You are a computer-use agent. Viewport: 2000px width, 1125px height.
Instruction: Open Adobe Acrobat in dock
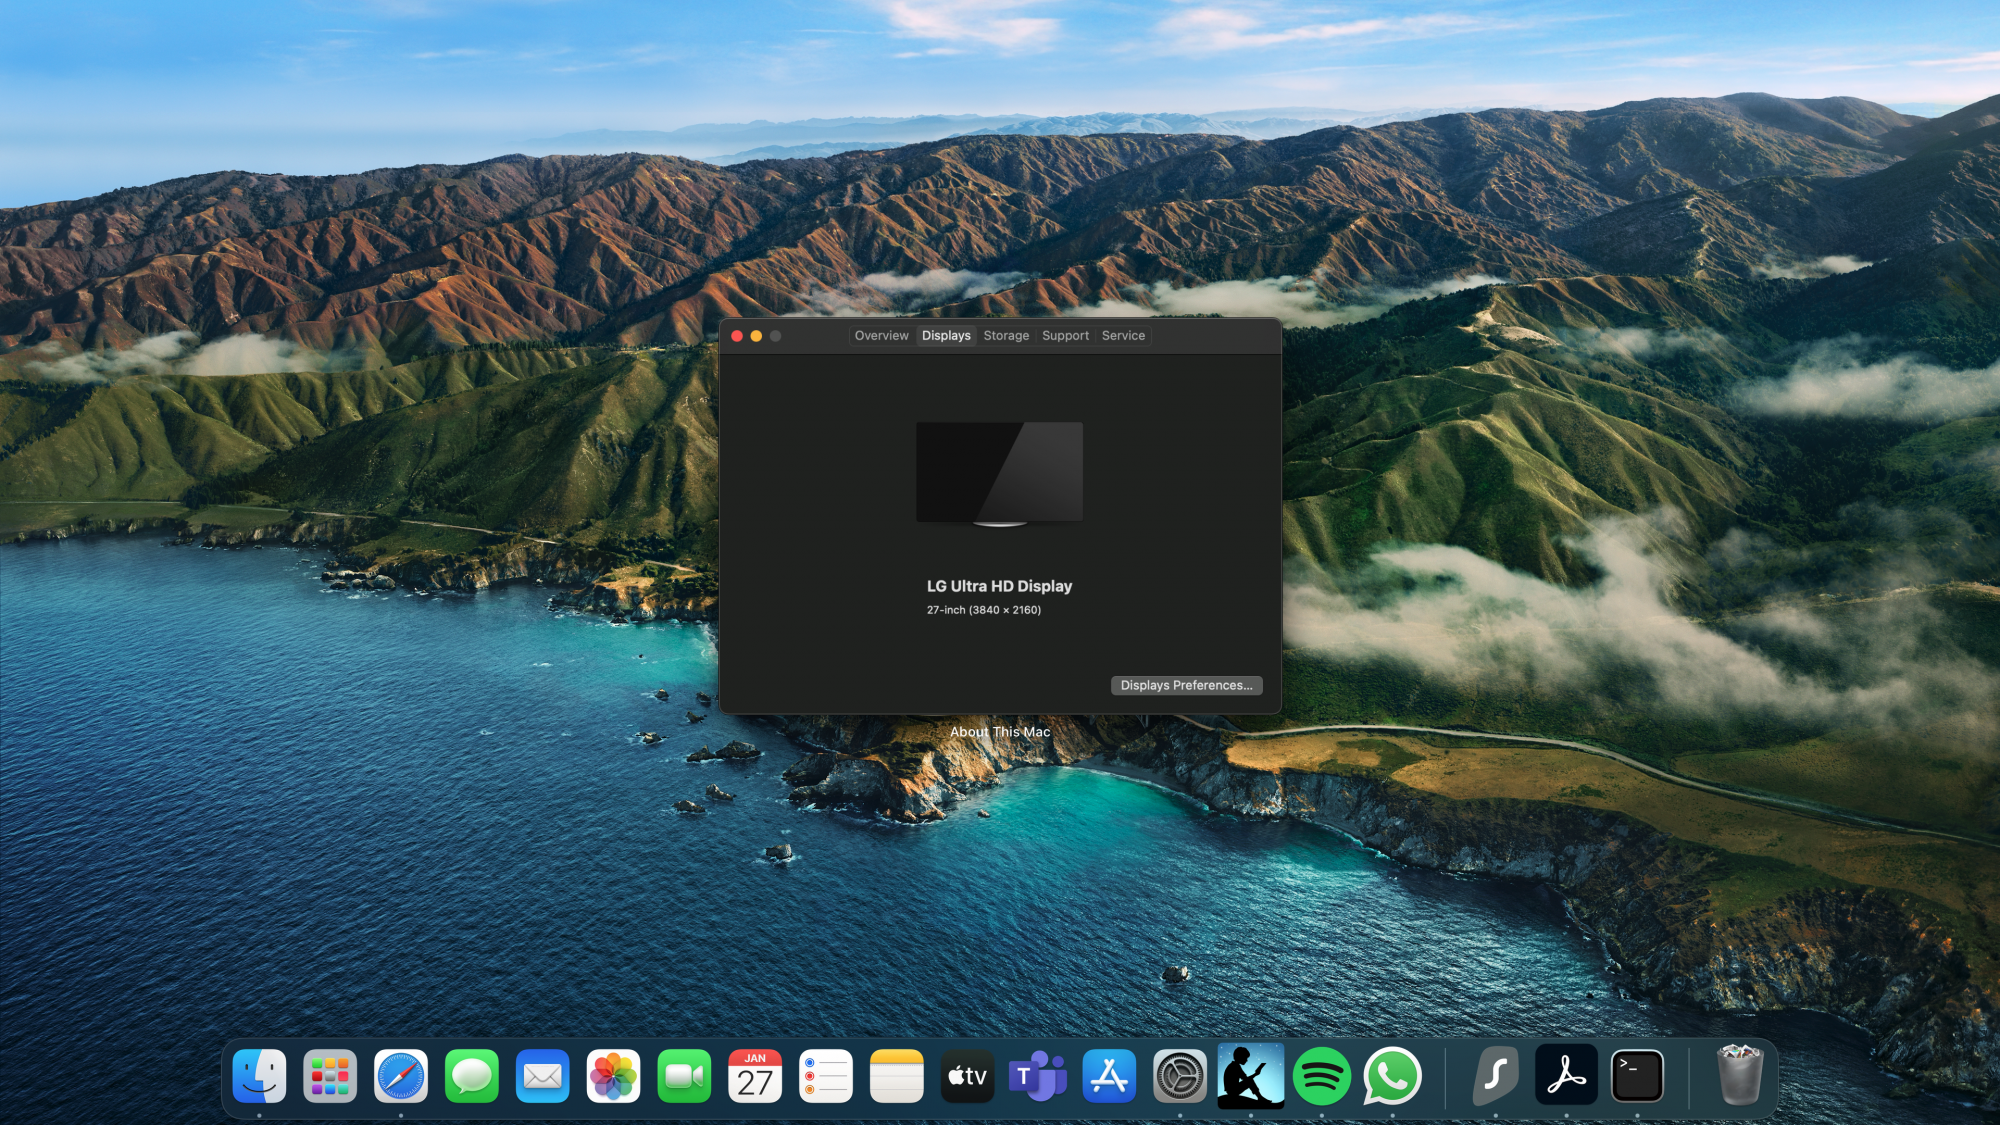point(1566,1076)
